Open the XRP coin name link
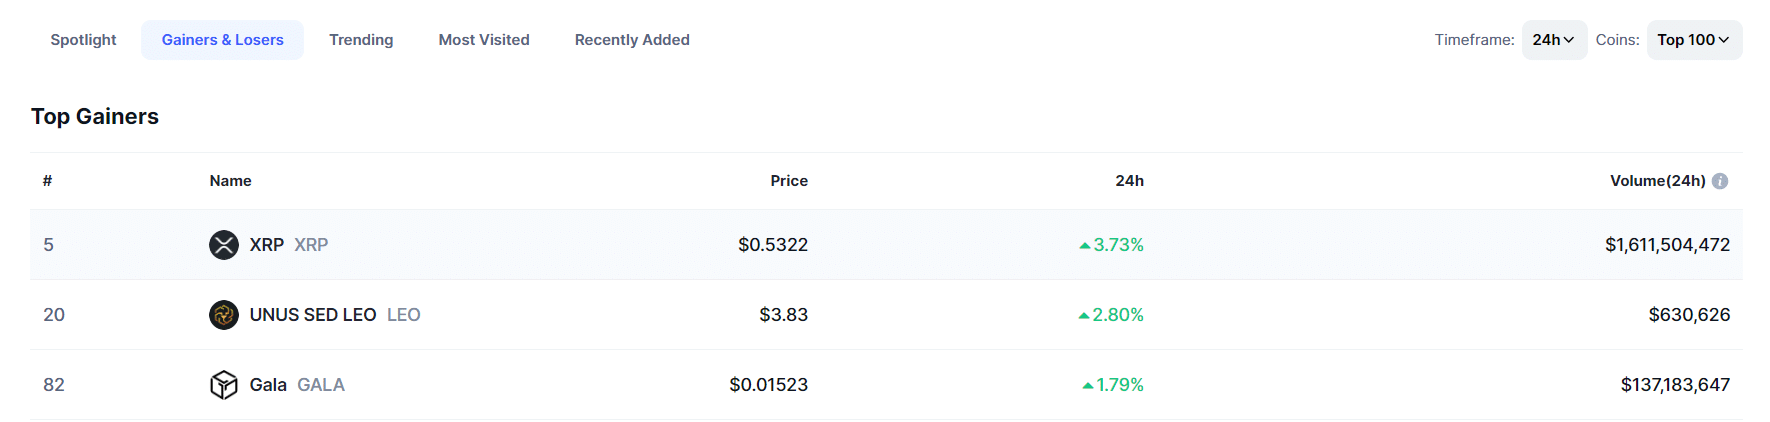 267,245
